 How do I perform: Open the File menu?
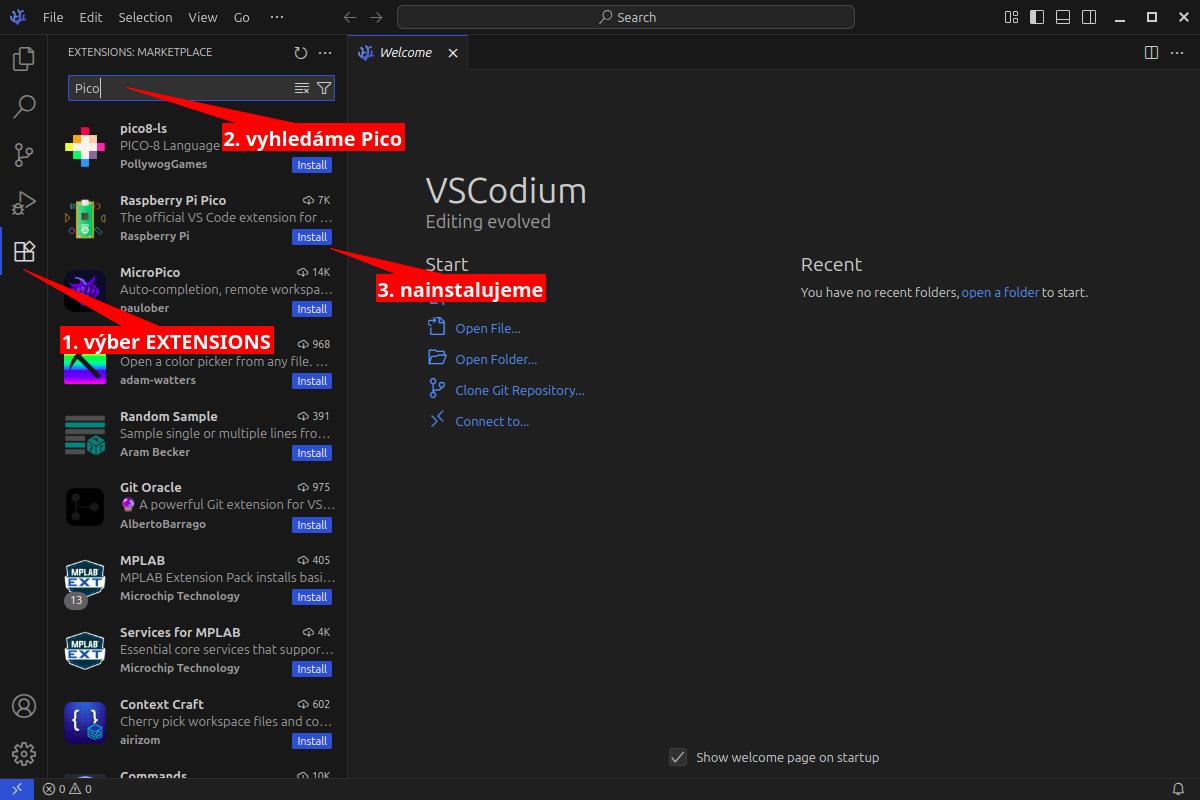click(52, 17)
